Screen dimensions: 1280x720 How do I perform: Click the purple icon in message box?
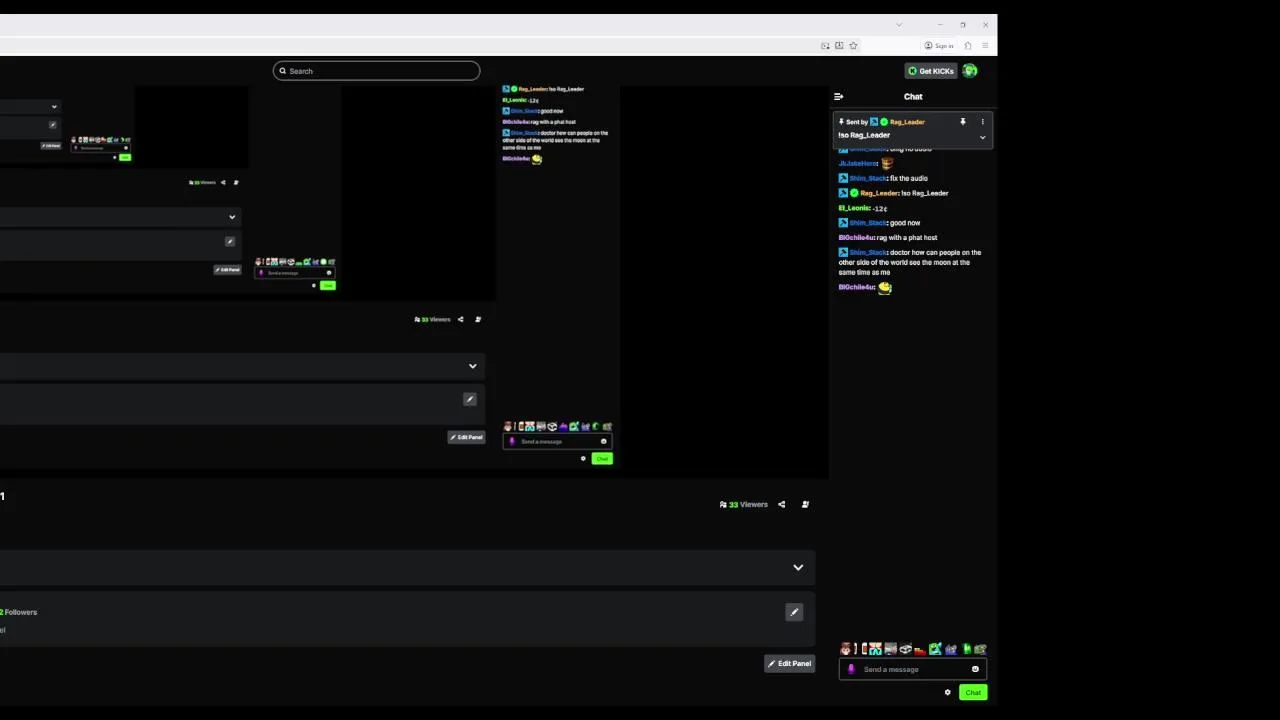click(851, 669)
